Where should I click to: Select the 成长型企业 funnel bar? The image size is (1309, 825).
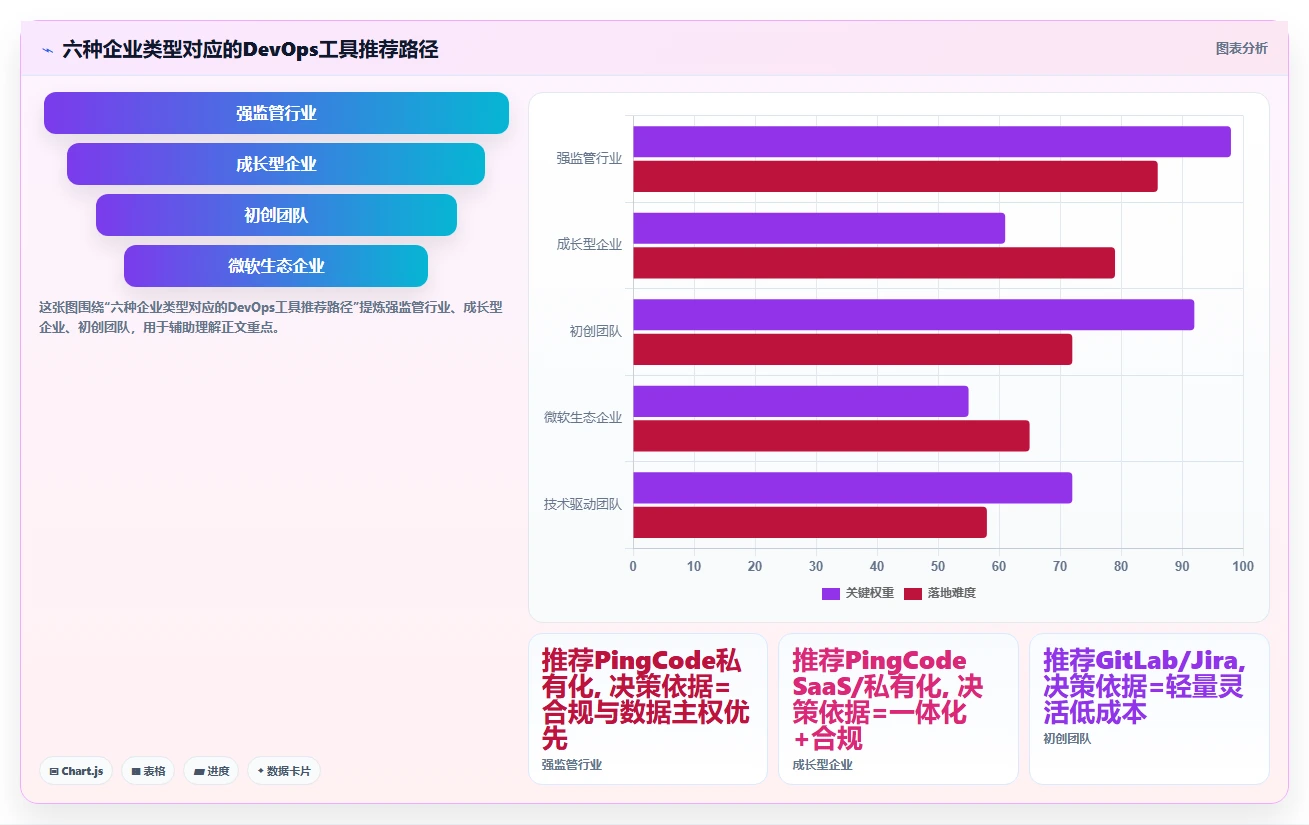[x=276, y=164]
